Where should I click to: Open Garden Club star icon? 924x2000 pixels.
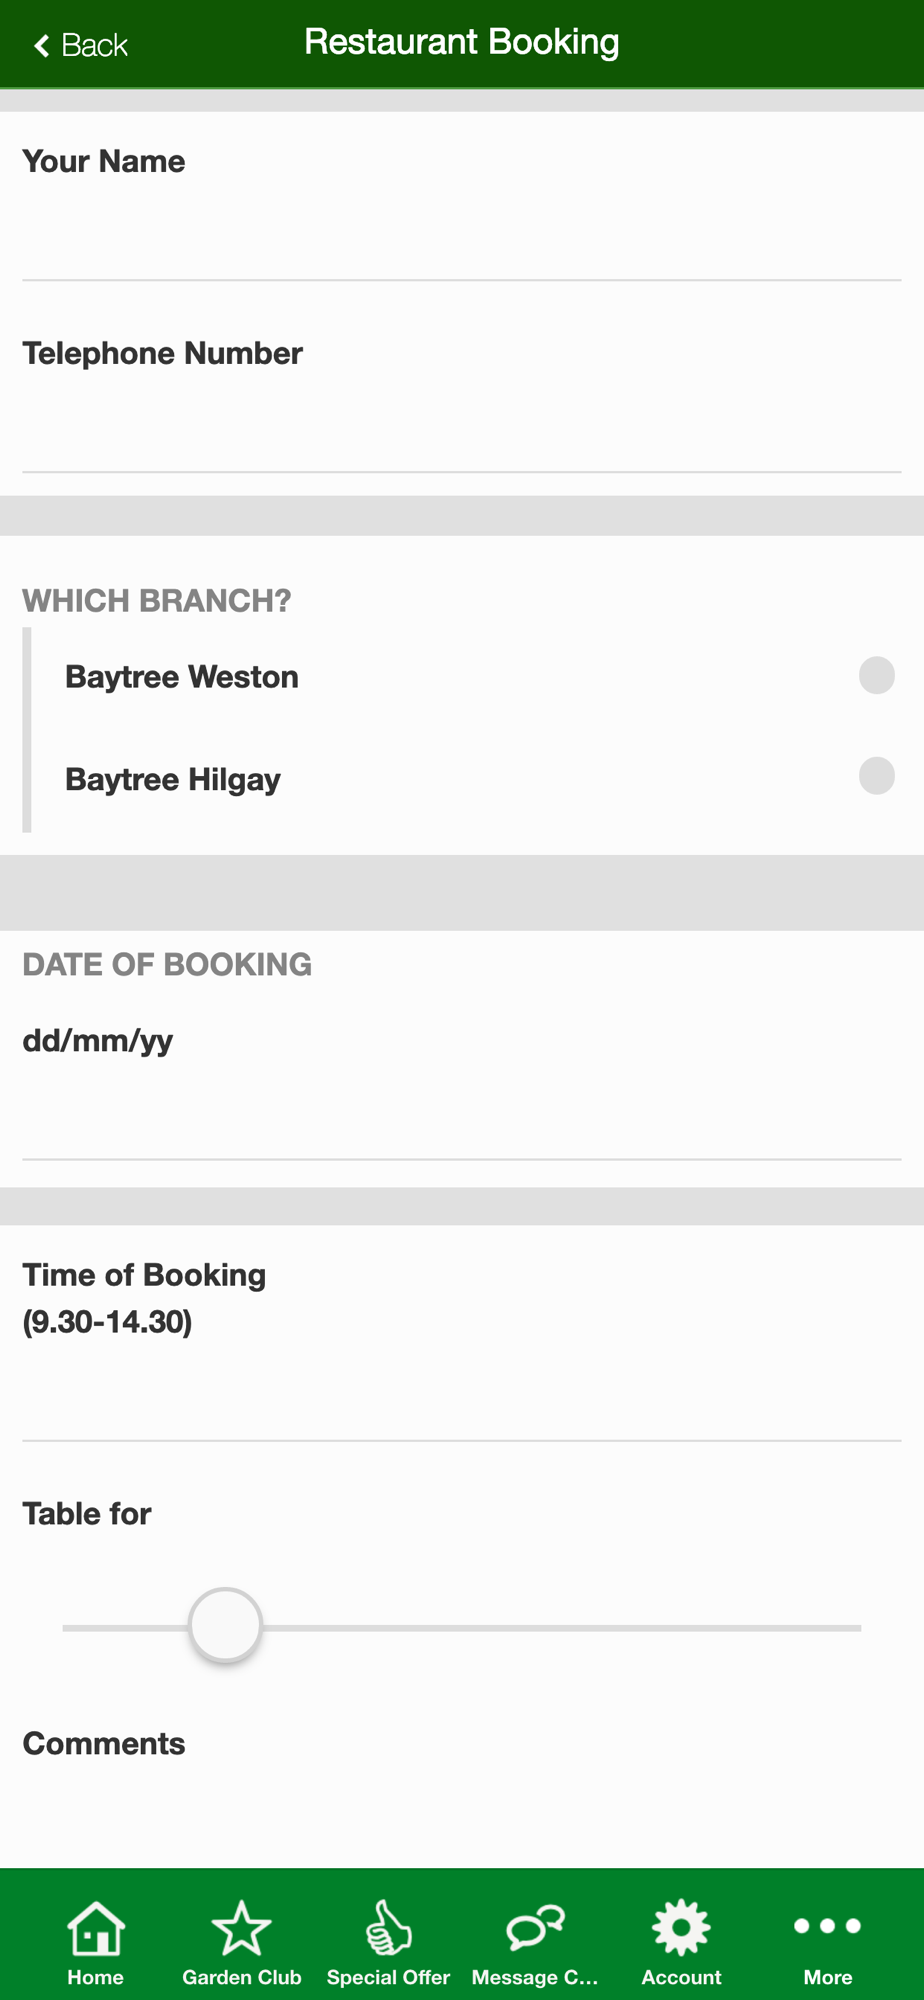(x=241, y=1927)
